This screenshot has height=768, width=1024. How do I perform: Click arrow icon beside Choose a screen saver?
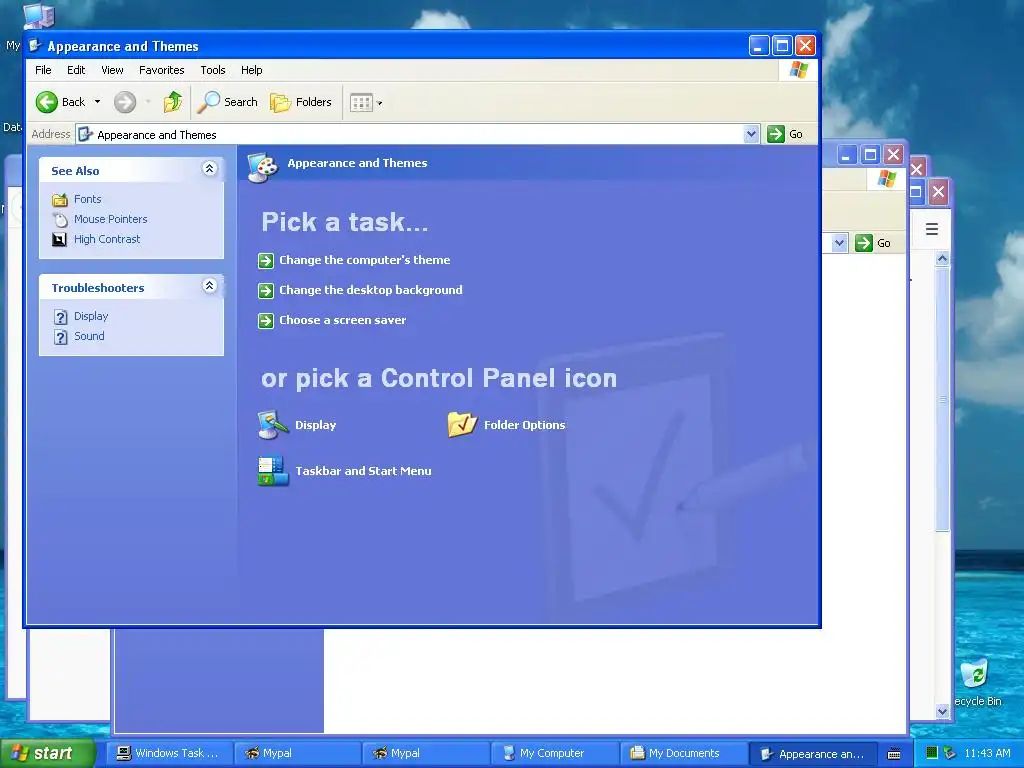266,321
